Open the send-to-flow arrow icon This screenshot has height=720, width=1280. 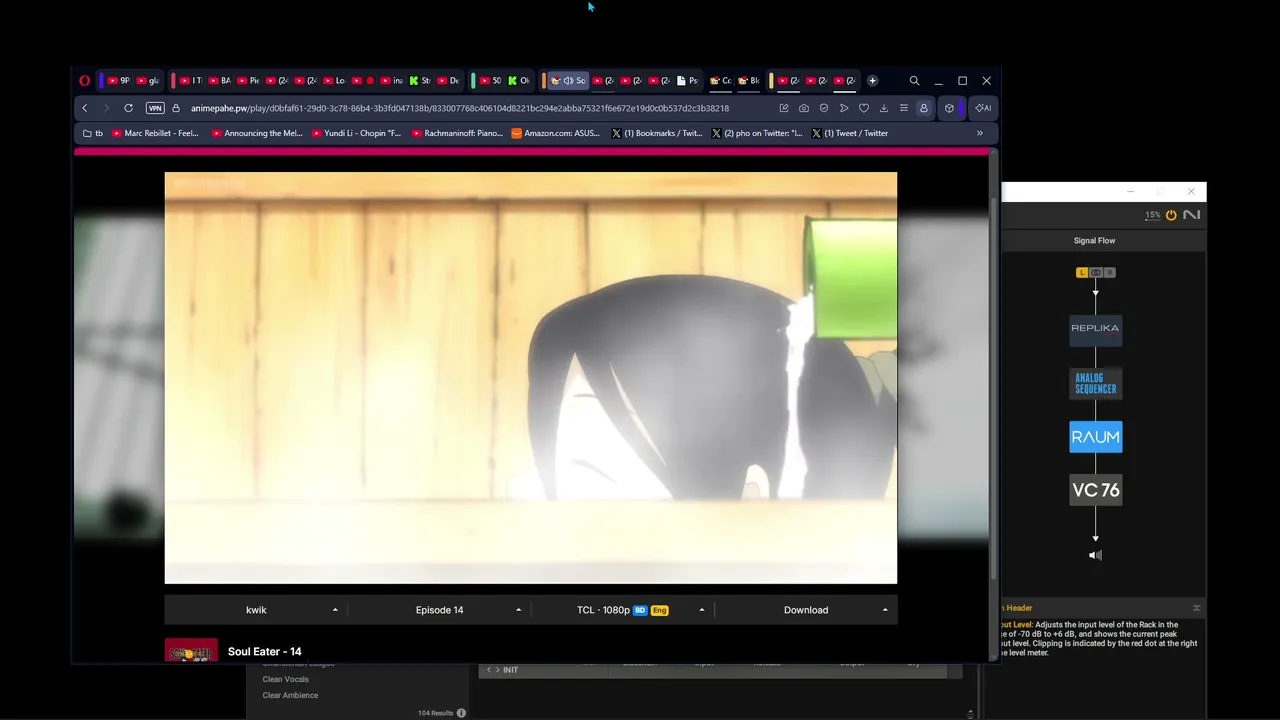[844, 108]
